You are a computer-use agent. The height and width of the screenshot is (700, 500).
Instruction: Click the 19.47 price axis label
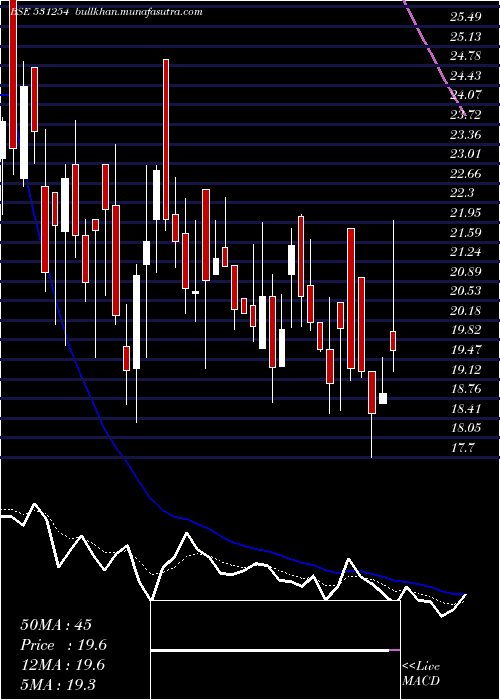466,350
